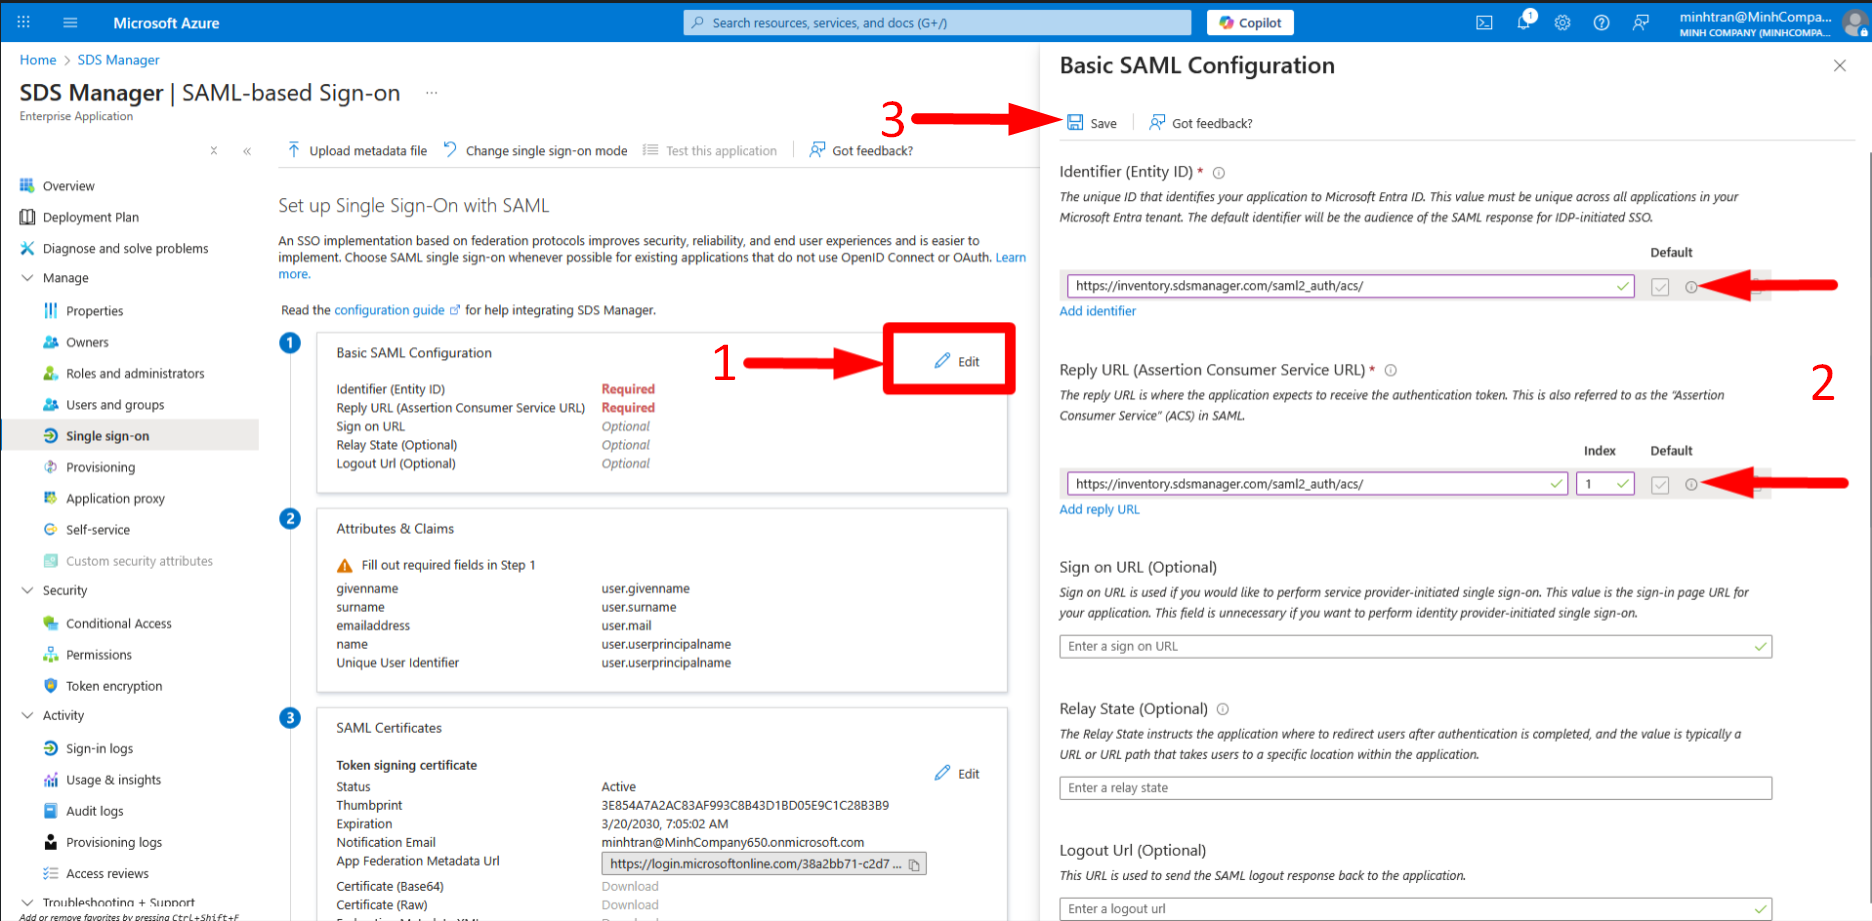Open Deployment Plan in the sidebar
This screenshot has width=1872, height=921.
pos(90,217)
